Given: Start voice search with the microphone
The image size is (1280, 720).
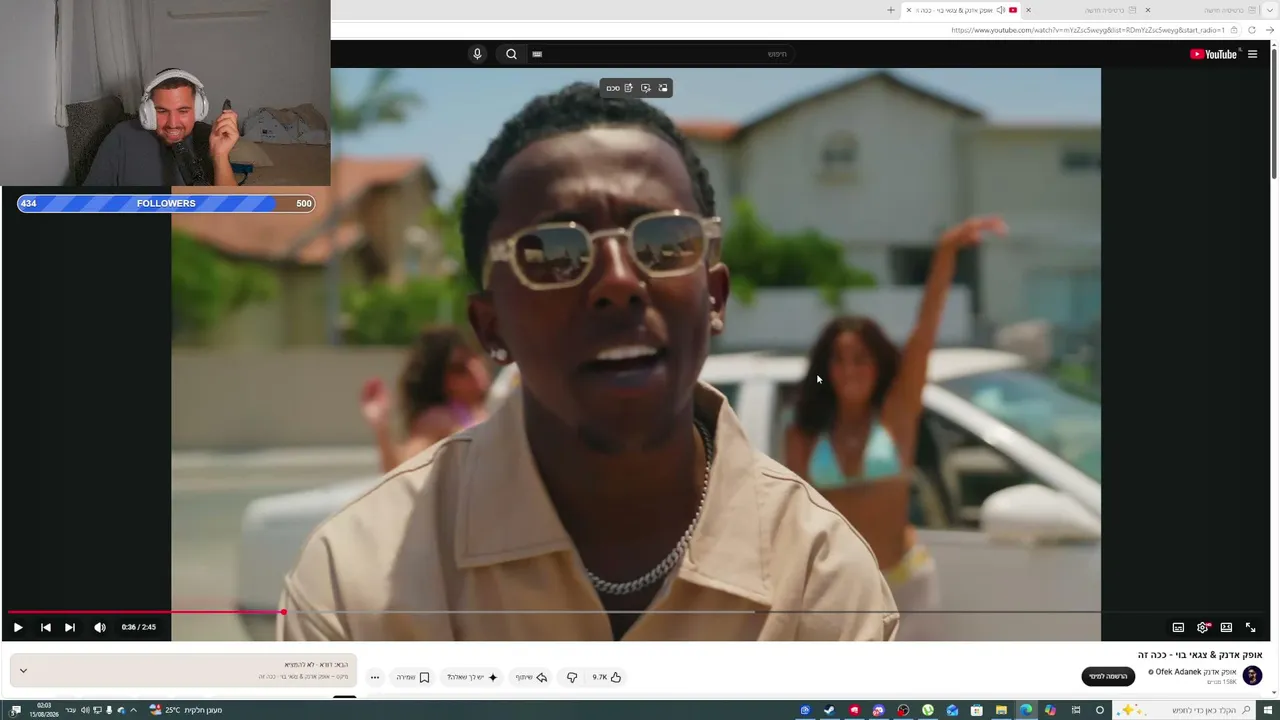Looking at the screenshot, I should [477, 54].
